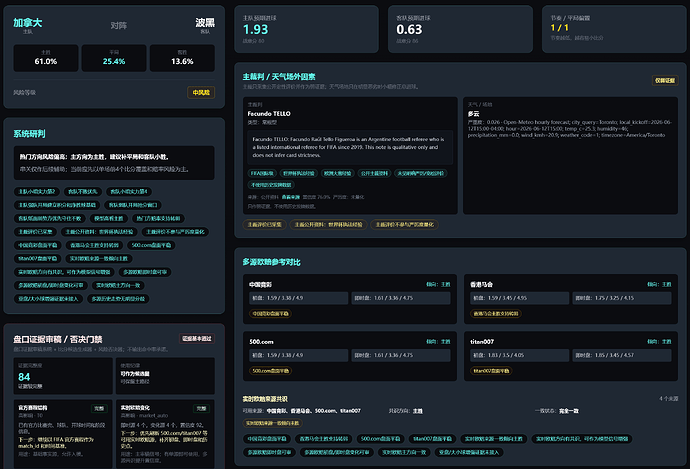690x469 pixels.
Task: Click titan007 opening odds 1.83 / 3.5 / 4.05
Action: click(519, 355)
